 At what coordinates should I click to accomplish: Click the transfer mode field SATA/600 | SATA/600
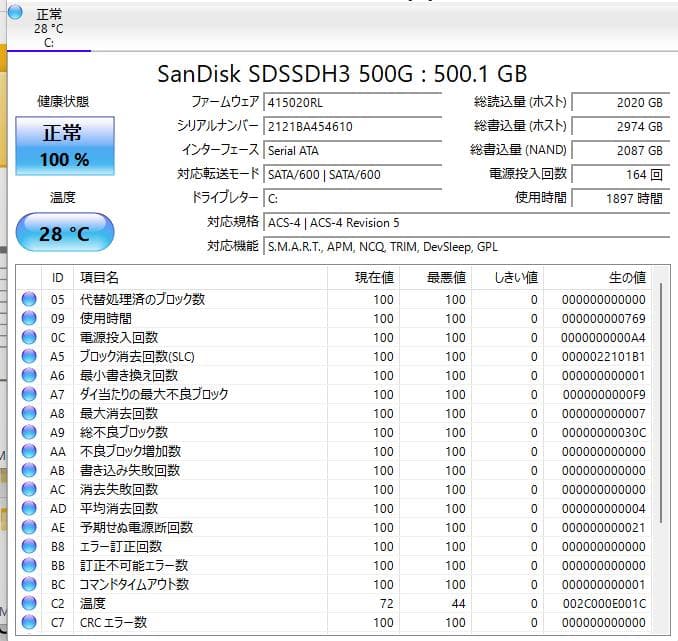coord(352,175)
